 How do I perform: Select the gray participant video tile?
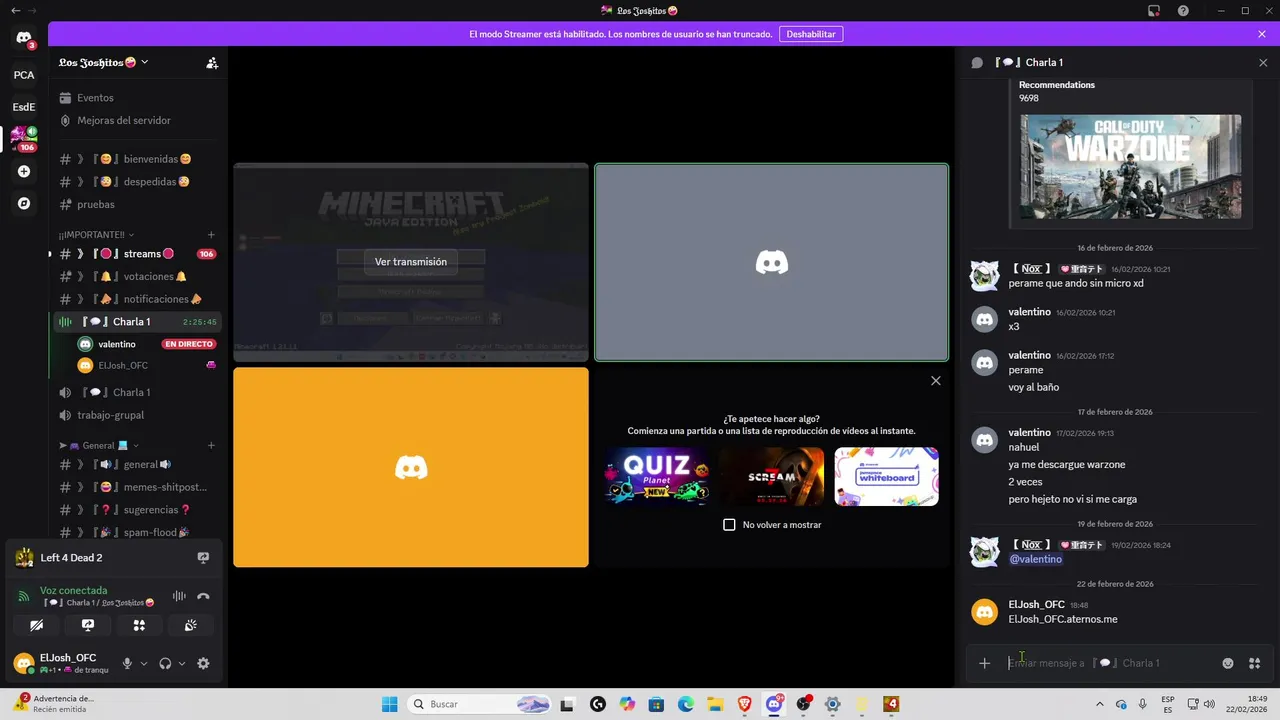(x=771, y=262)
